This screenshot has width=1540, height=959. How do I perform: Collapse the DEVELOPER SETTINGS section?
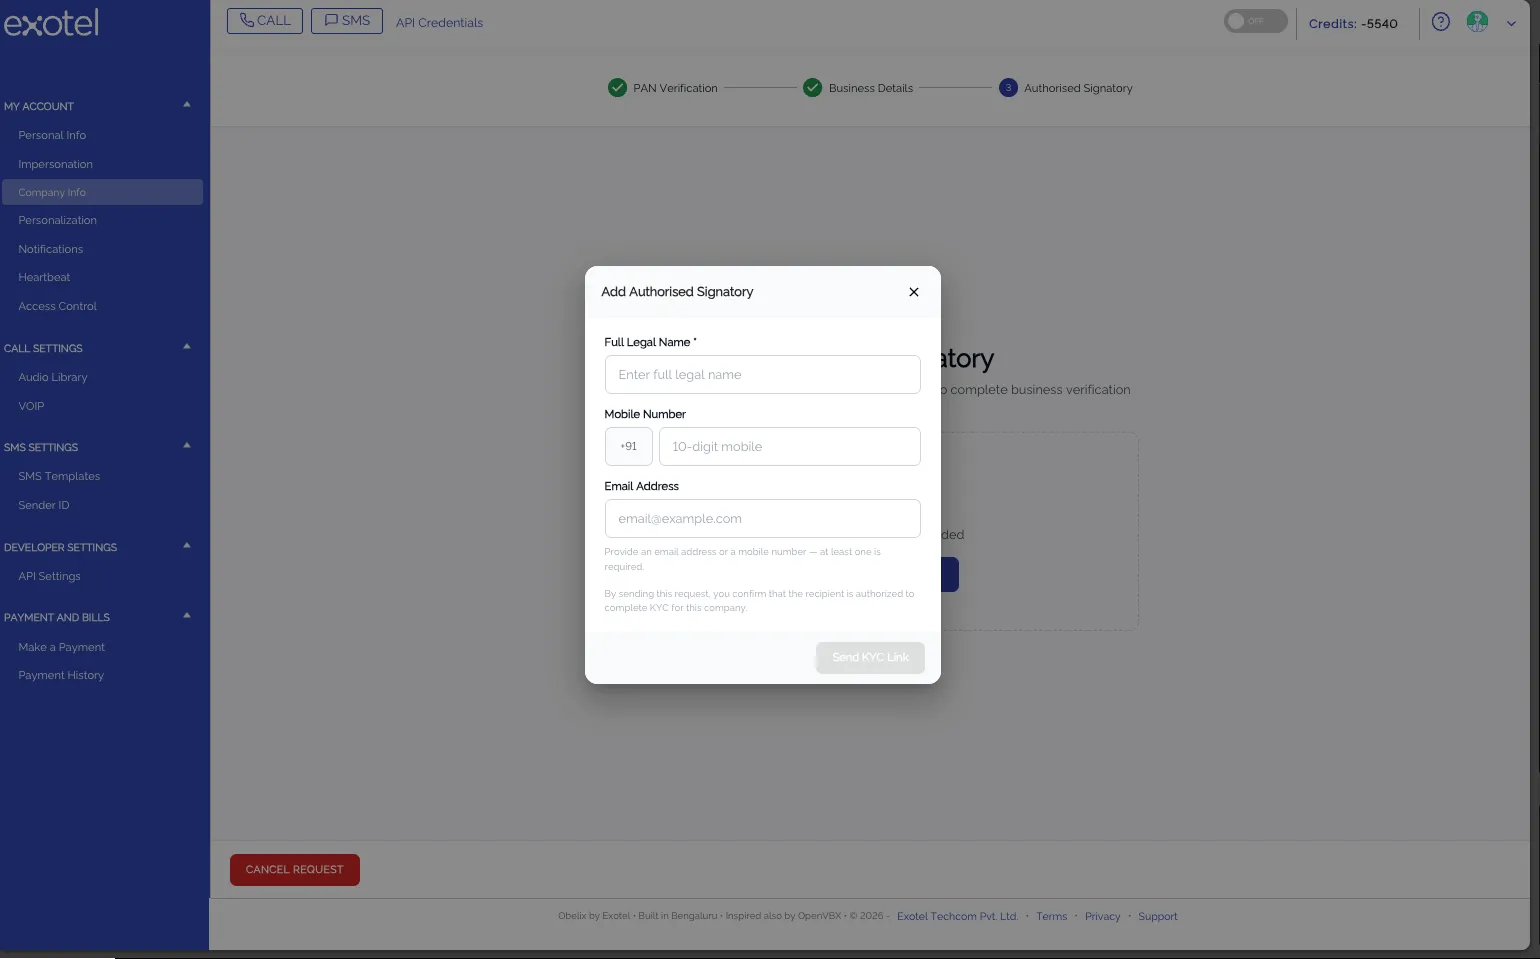186,546
